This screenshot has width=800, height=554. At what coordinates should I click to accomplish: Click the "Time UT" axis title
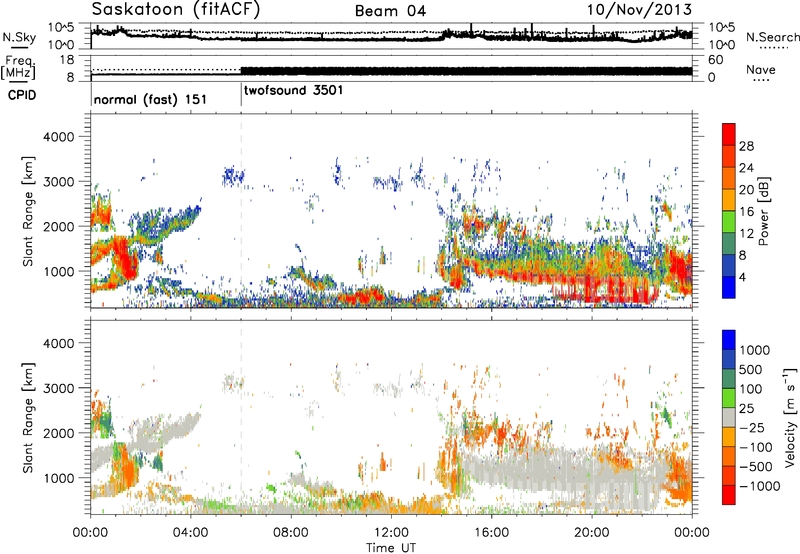pyautogui.click(x=391, y=548)
